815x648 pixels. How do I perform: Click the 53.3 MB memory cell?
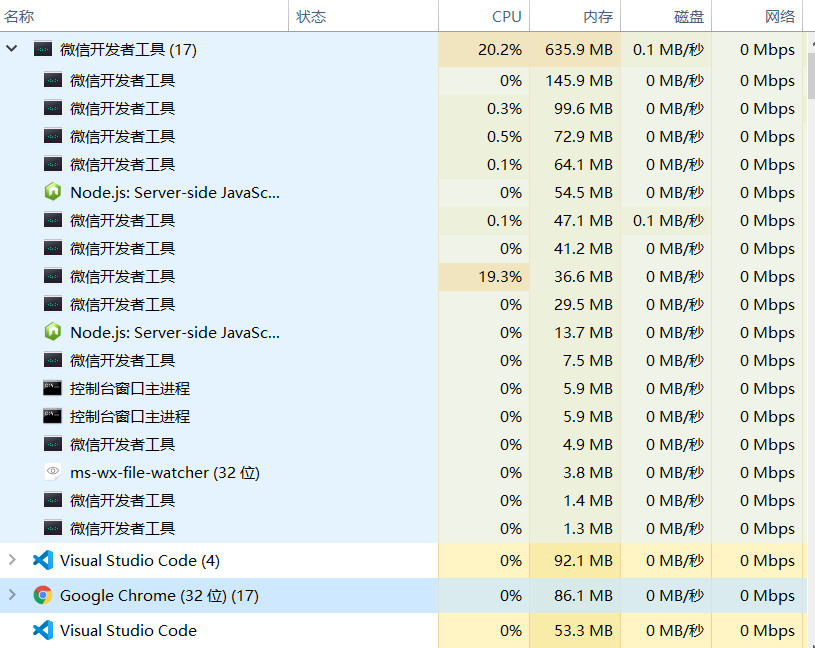pyautogui.click(x=575, y=630)
